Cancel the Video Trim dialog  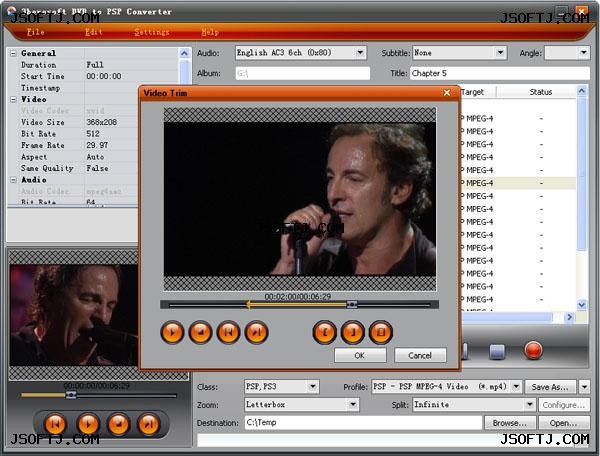coord(420,355)
